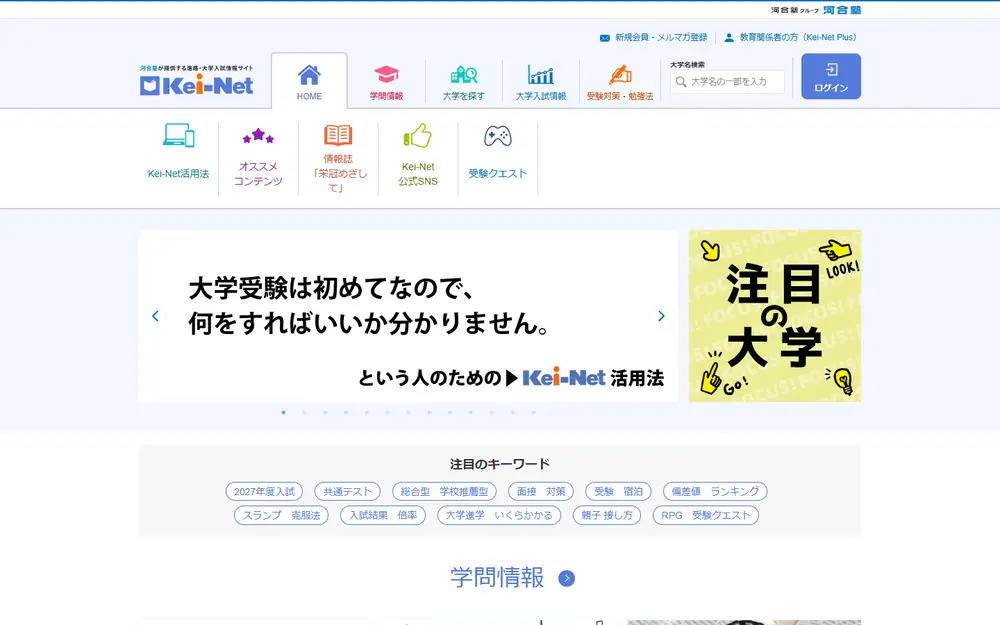Viewport: 1000px width, 625px height.
Task: Select the second carousel pagination dot
Action: pyautogui.click(x=304, y=412)
